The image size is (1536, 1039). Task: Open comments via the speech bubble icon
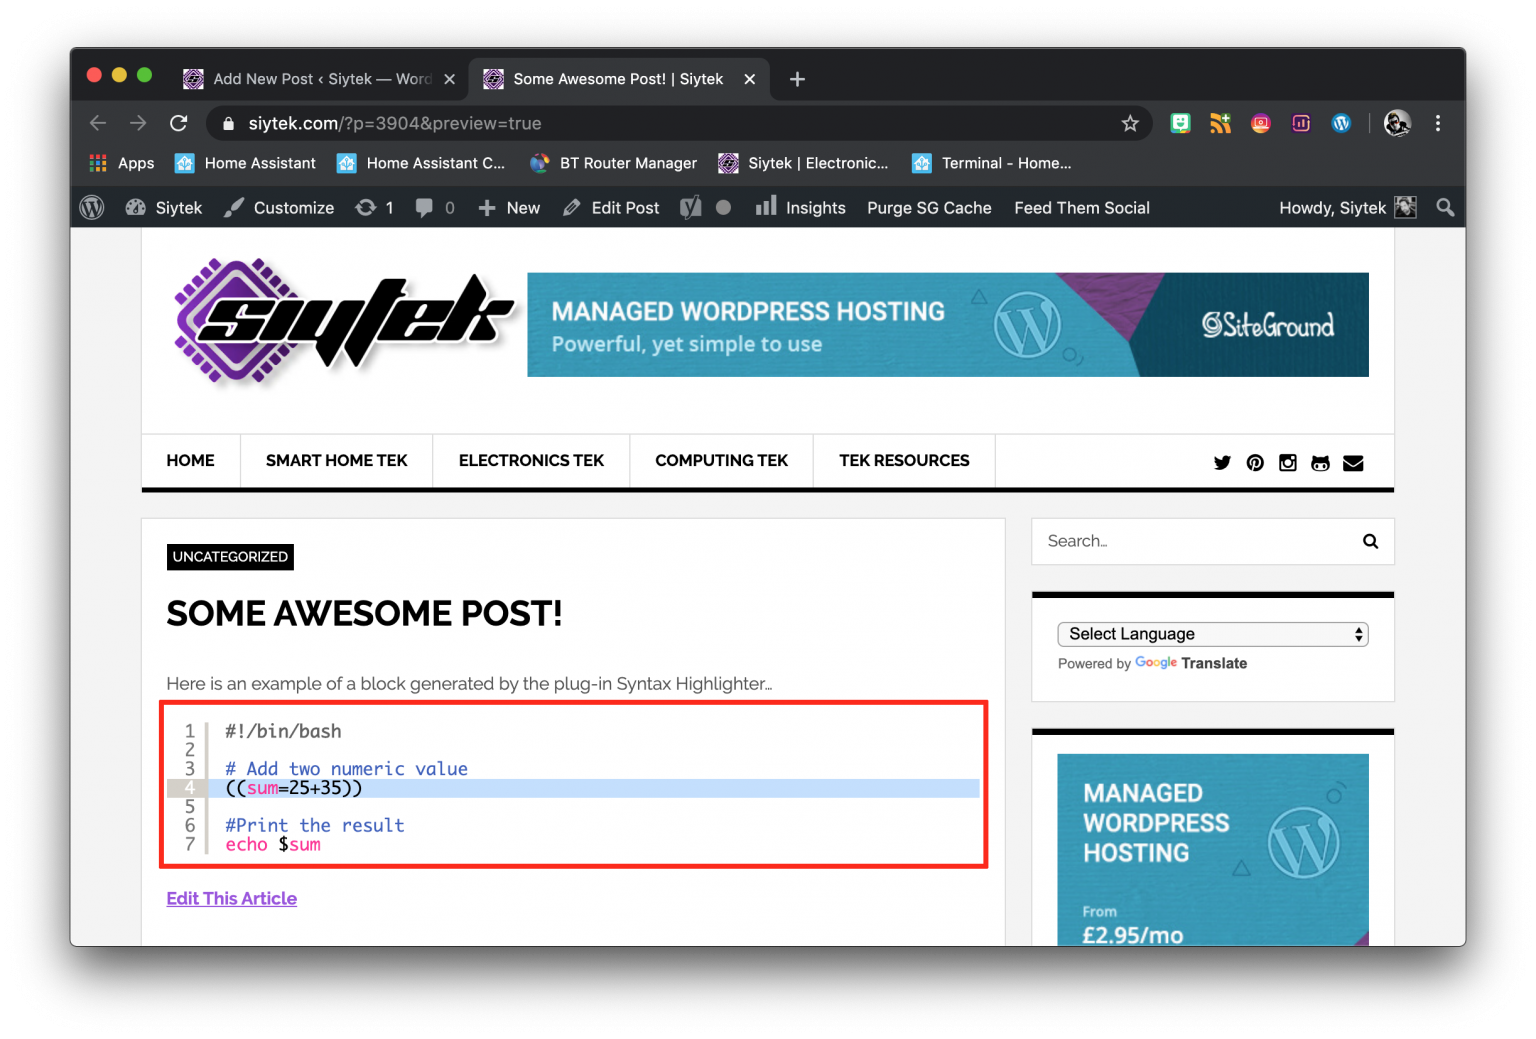coord(424,207)
